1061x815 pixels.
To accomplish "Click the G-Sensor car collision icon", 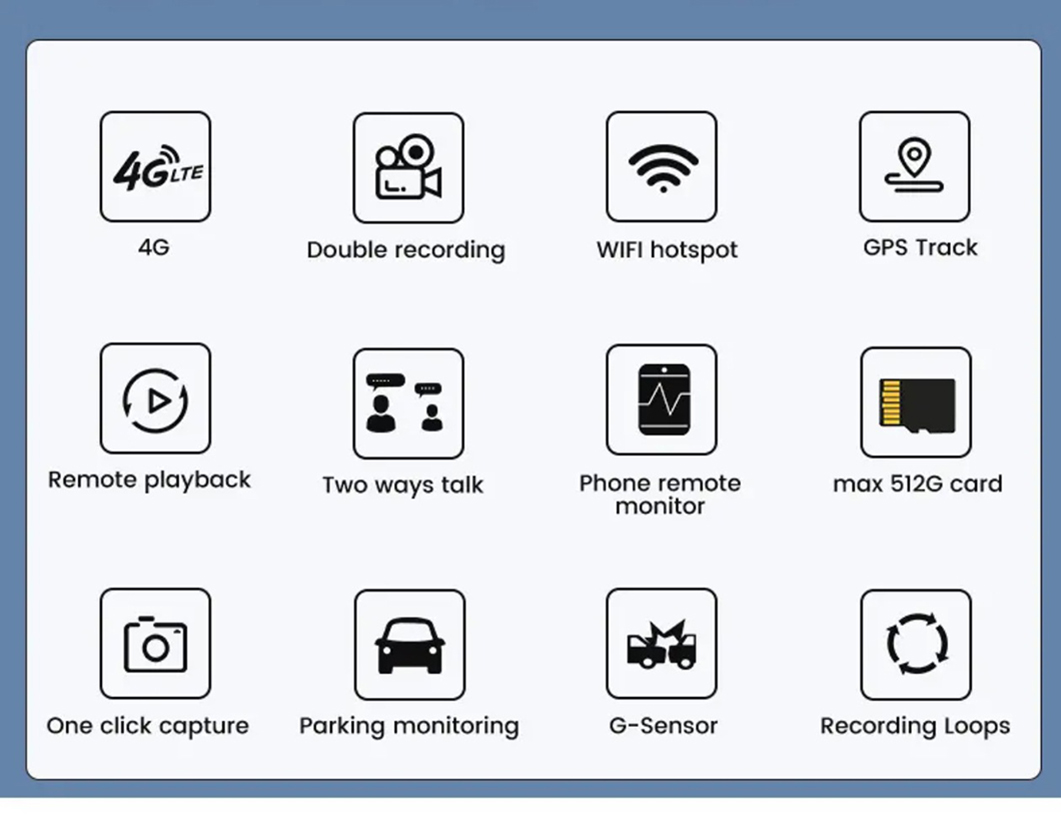I will pos(661,644).
